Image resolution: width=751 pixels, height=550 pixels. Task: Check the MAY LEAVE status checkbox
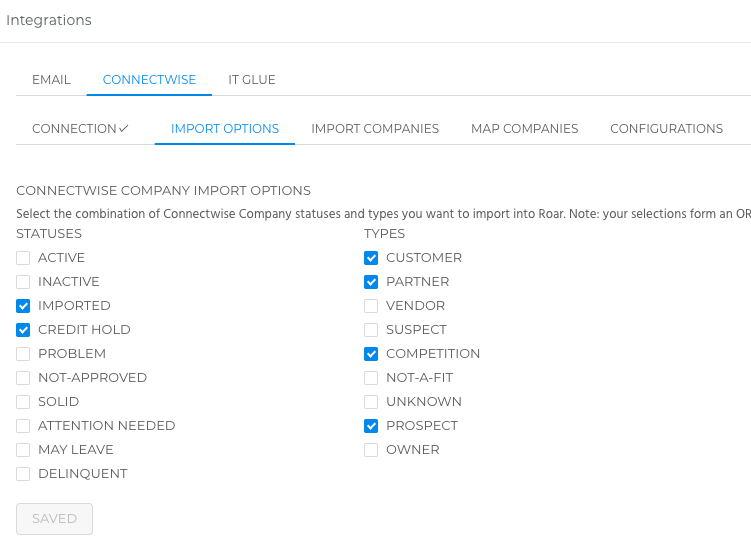point(23,449)
